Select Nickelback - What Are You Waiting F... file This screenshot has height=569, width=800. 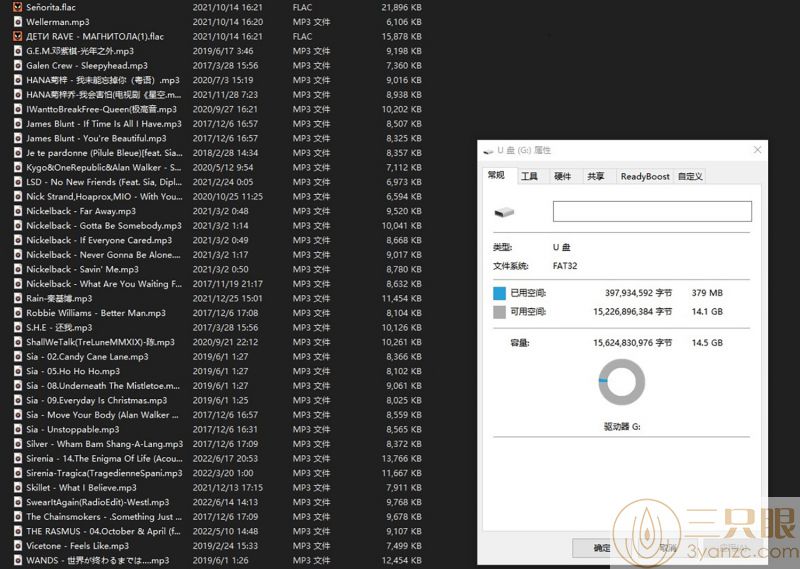[x=104, y=284]
